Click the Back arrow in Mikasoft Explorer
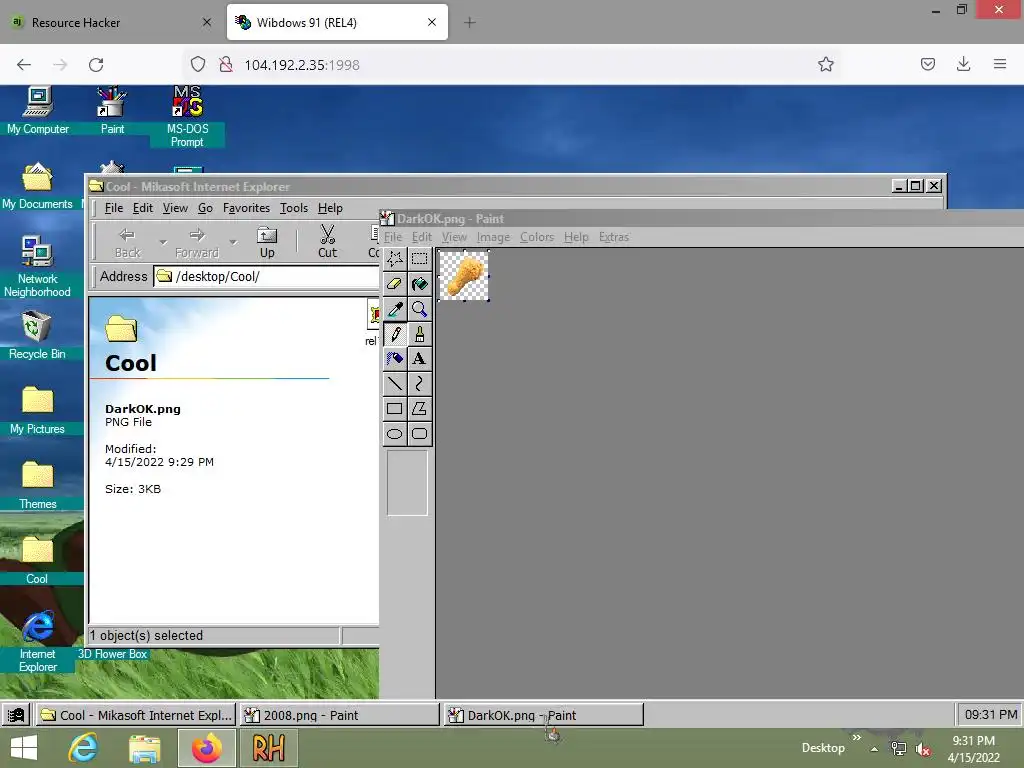1024x768 pixels. [x=127, y=242]
